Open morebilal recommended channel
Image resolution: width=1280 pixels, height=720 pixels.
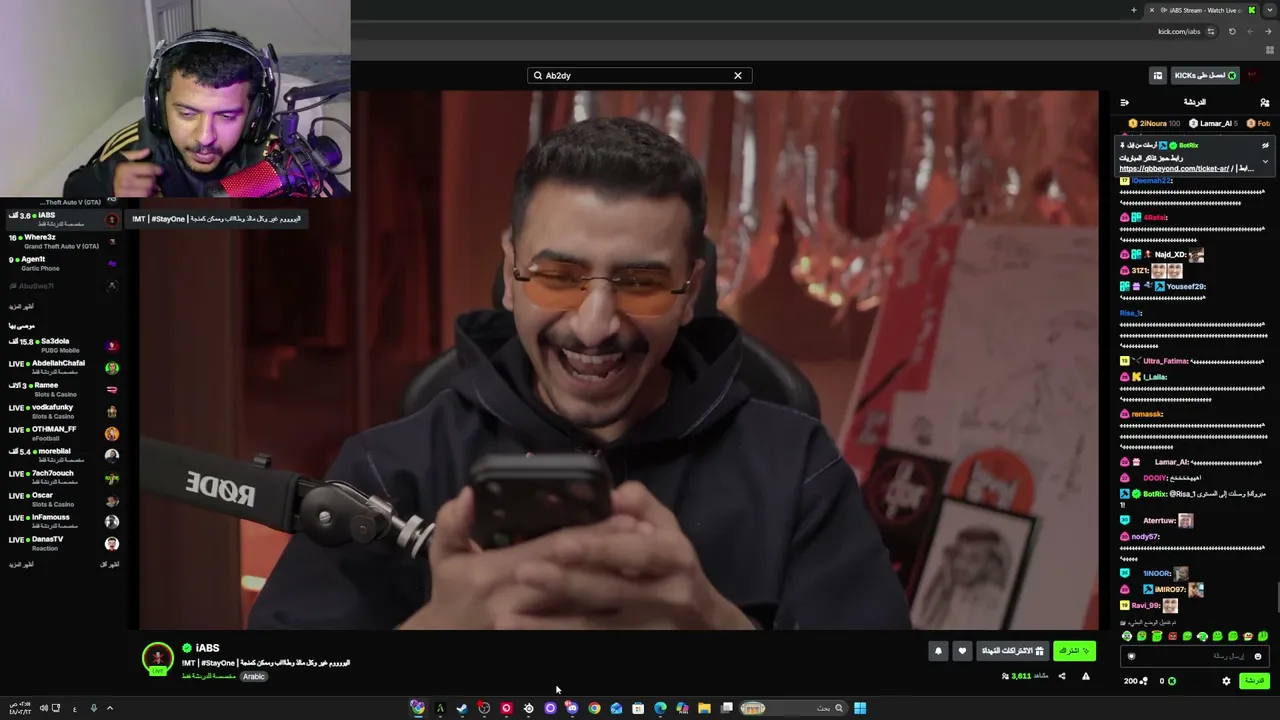point(62,455)
